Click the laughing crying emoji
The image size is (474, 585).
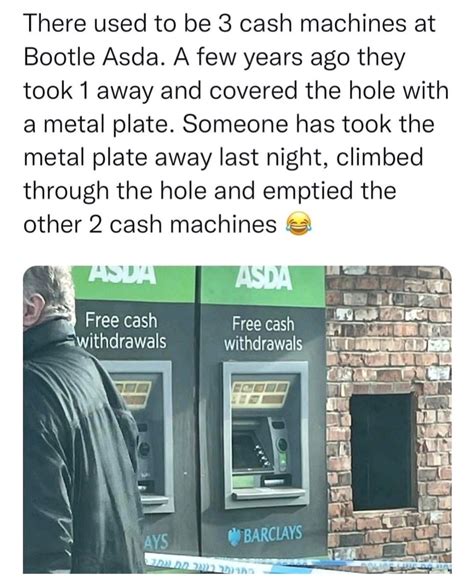coord(298,224)
